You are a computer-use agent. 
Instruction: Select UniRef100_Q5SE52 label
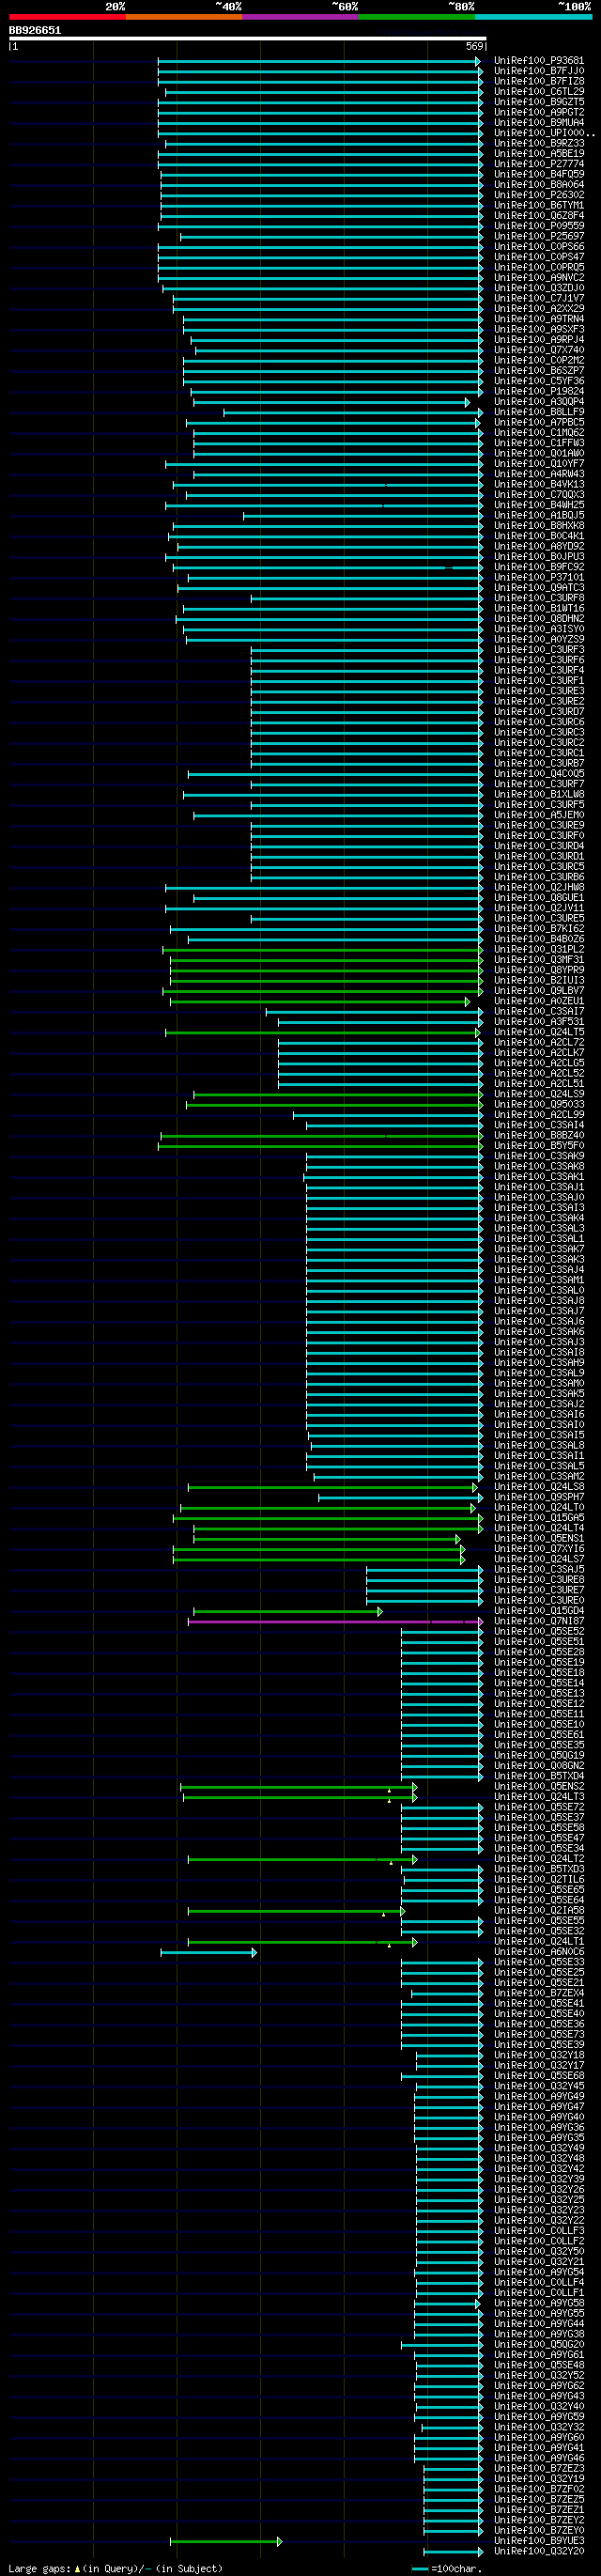pyautogui.click(x=539, y=1631)
